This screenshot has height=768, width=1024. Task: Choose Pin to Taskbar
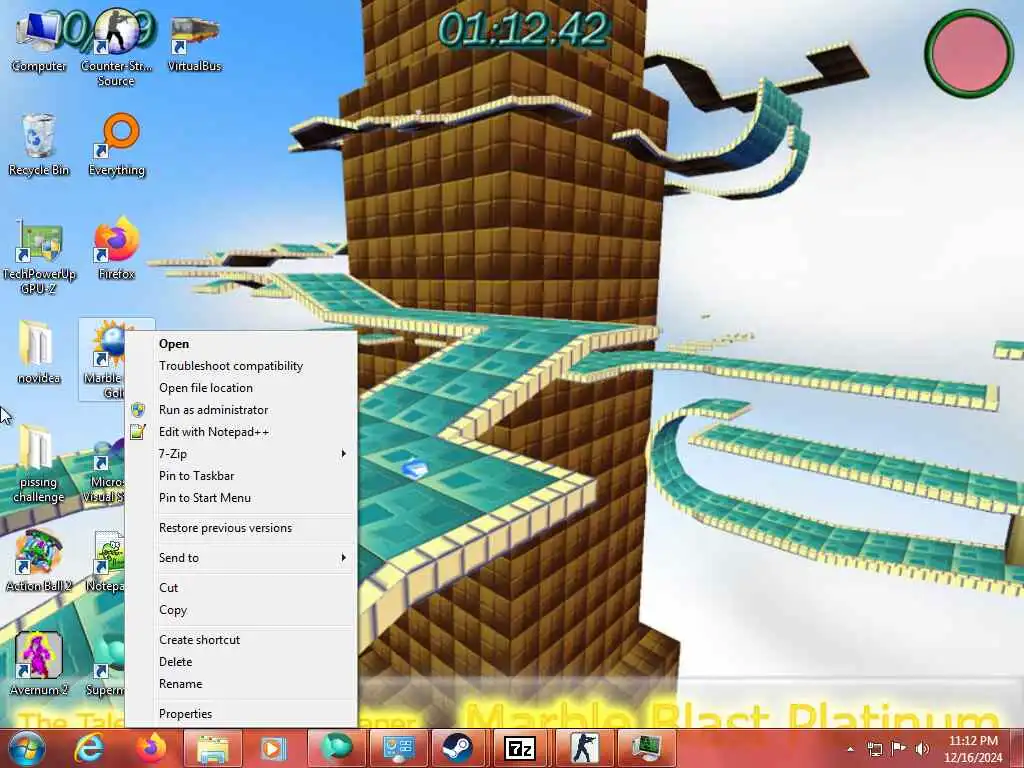point(240,476)
